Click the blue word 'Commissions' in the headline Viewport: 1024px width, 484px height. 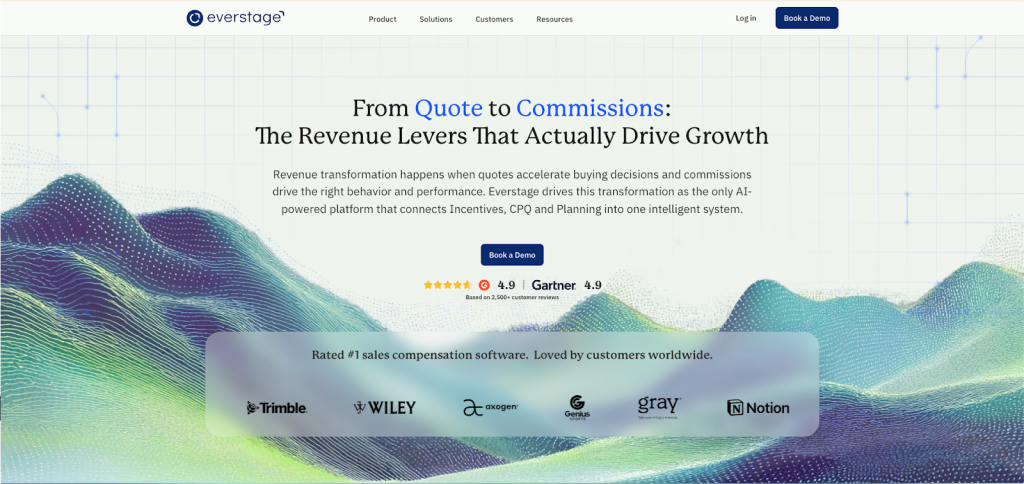[x=590, y=108]
